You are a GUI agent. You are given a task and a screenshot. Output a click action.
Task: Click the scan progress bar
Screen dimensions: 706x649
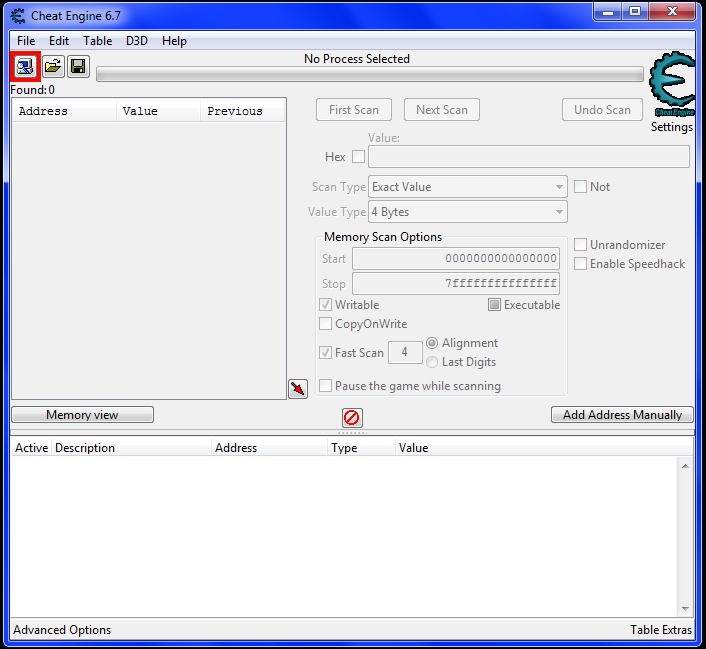pyautogui.click(x=370, y=74)
